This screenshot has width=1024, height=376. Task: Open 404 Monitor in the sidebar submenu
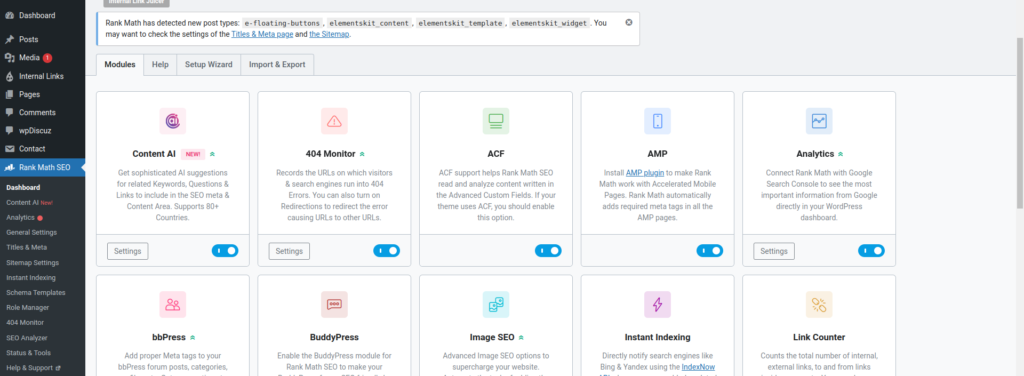coord(25,322)
